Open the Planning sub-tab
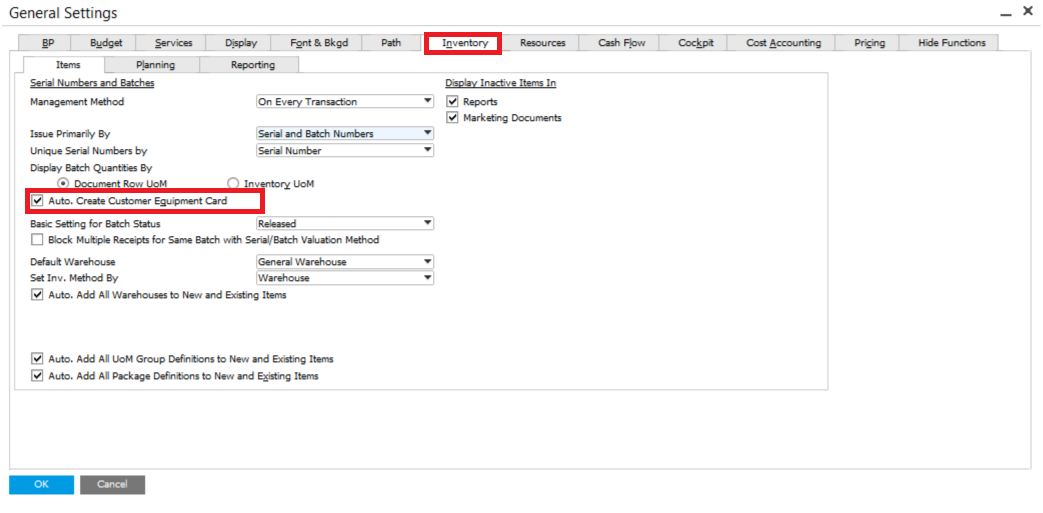Image resolution: width=1043 pixels, height=513 pixels. (155, 65)
